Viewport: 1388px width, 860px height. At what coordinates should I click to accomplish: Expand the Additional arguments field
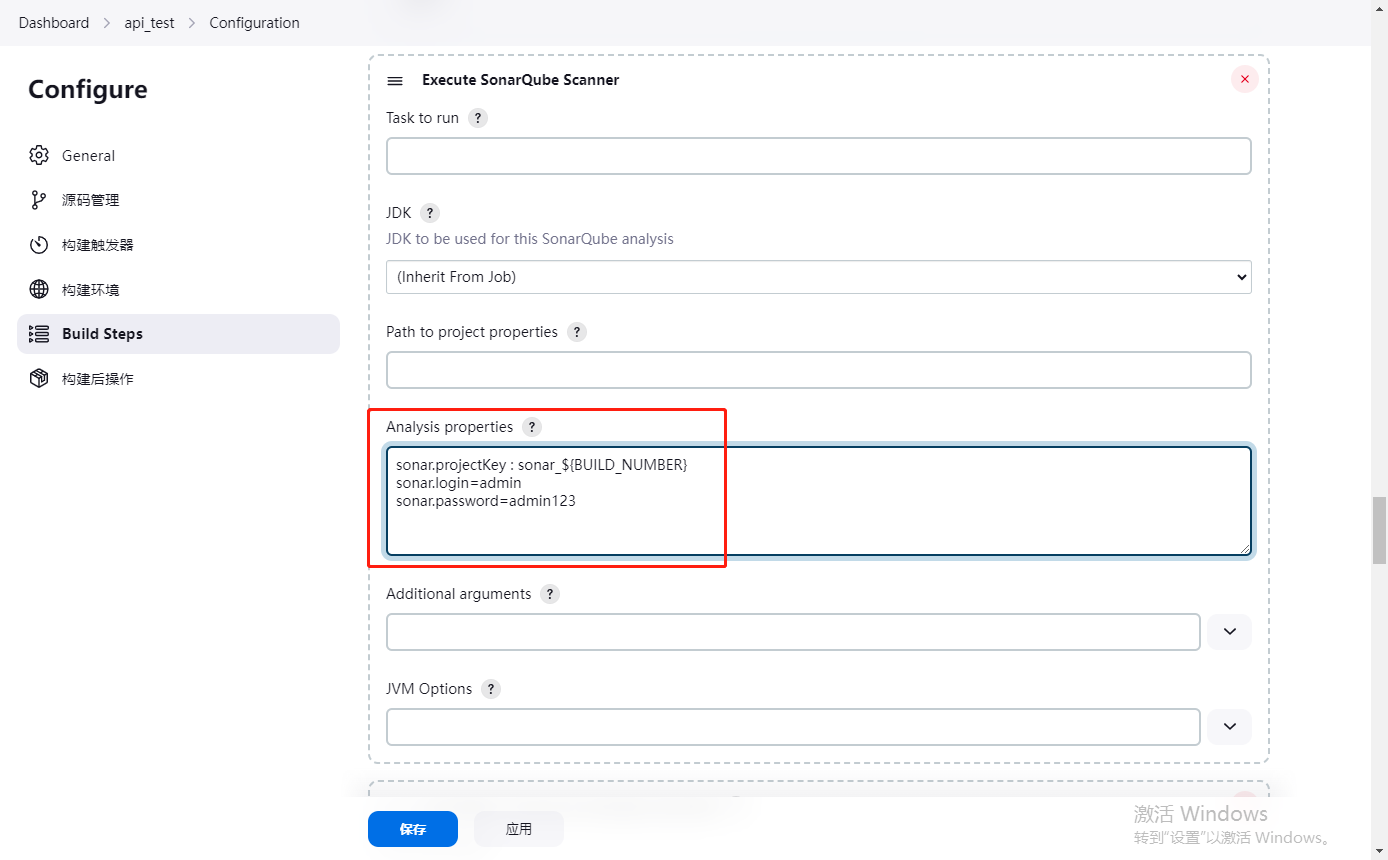[1229, 632]
